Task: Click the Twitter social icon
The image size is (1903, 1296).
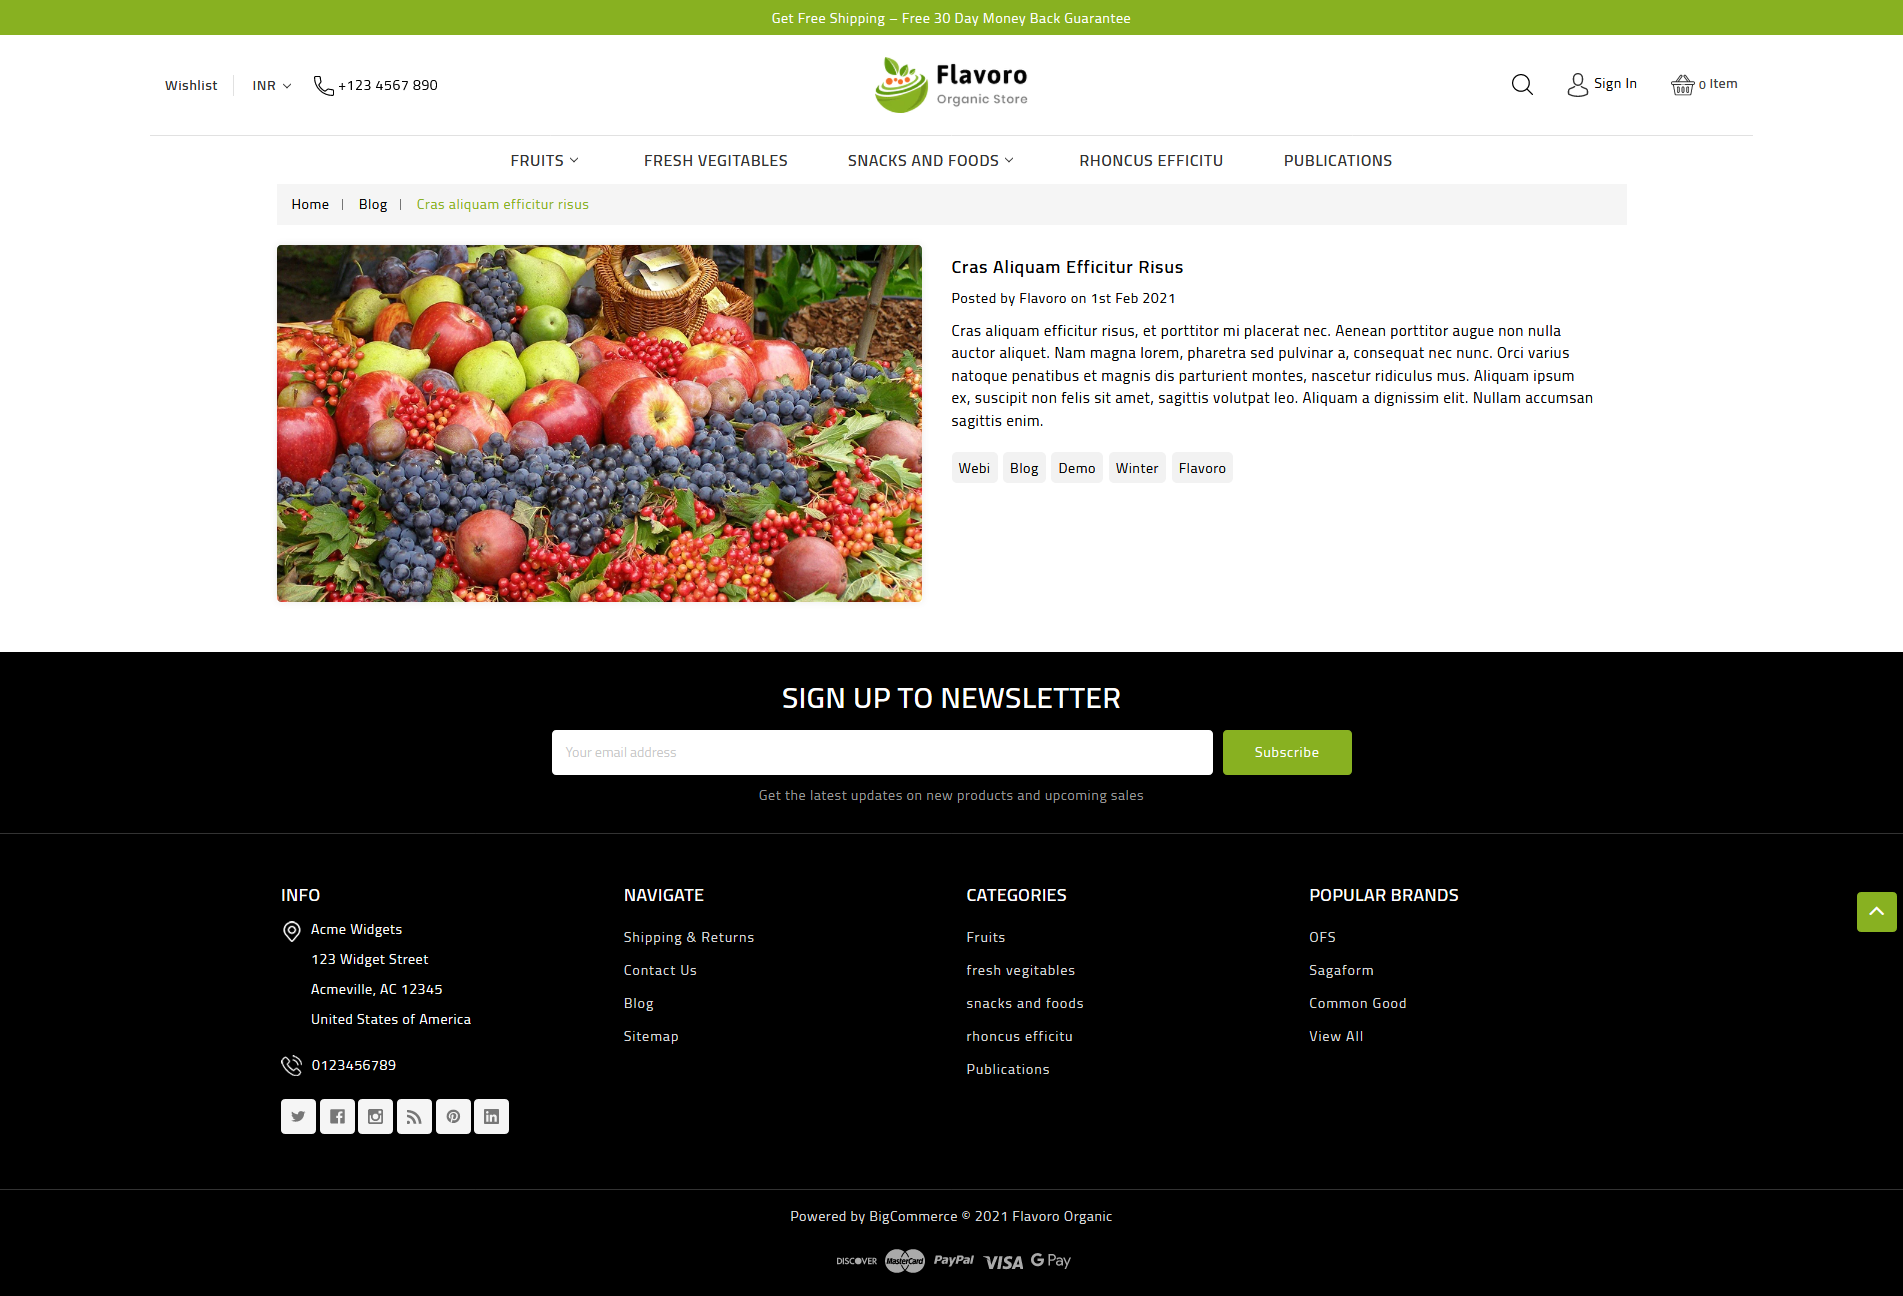Action: [x=298, y=1116]
